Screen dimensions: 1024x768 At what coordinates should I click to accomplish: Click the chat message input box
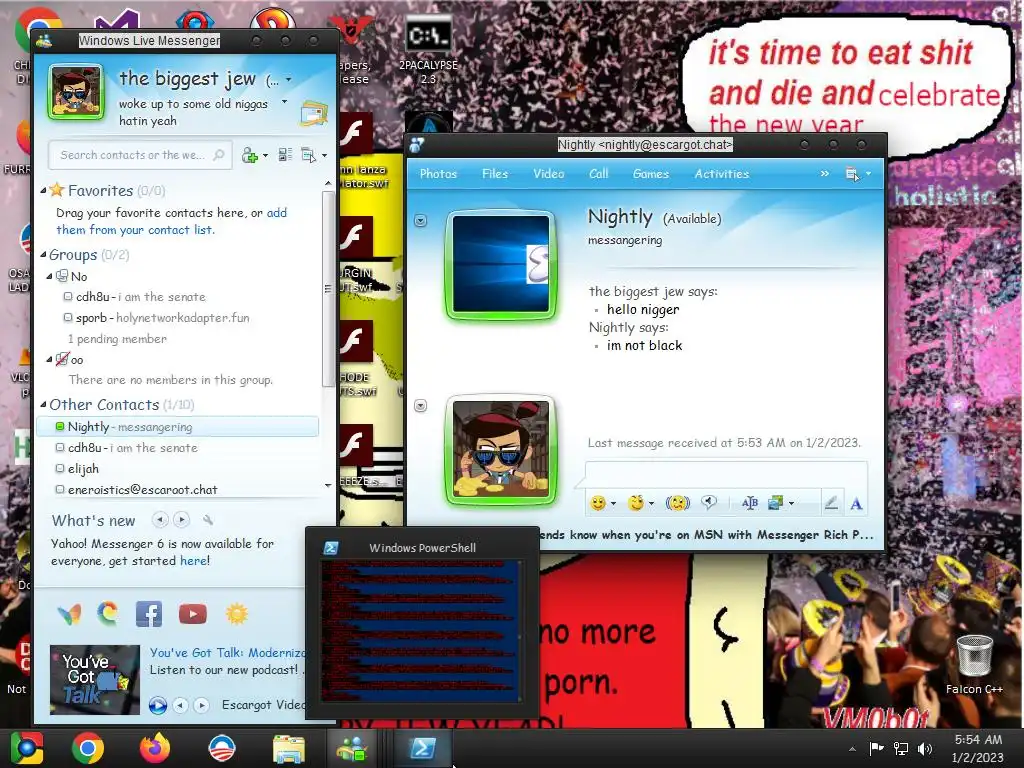click(x=726, y=474)
